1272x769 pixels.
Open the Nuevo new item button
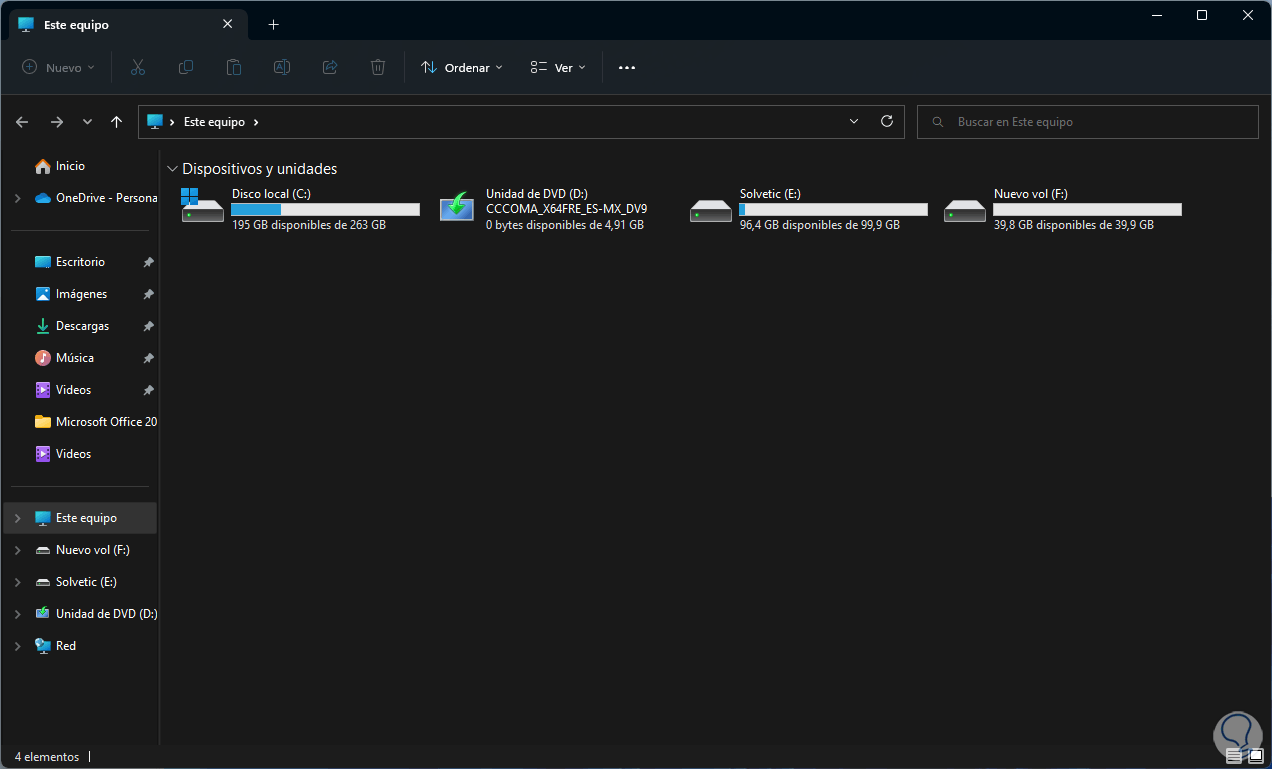coord(58,67)
